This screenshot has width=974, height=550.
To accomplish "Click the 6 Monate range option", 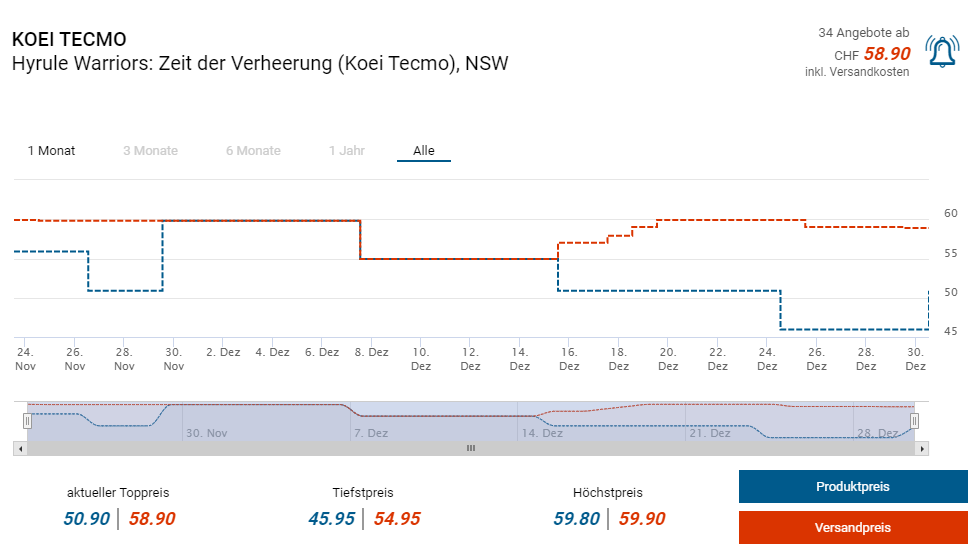I will [253, 151].
